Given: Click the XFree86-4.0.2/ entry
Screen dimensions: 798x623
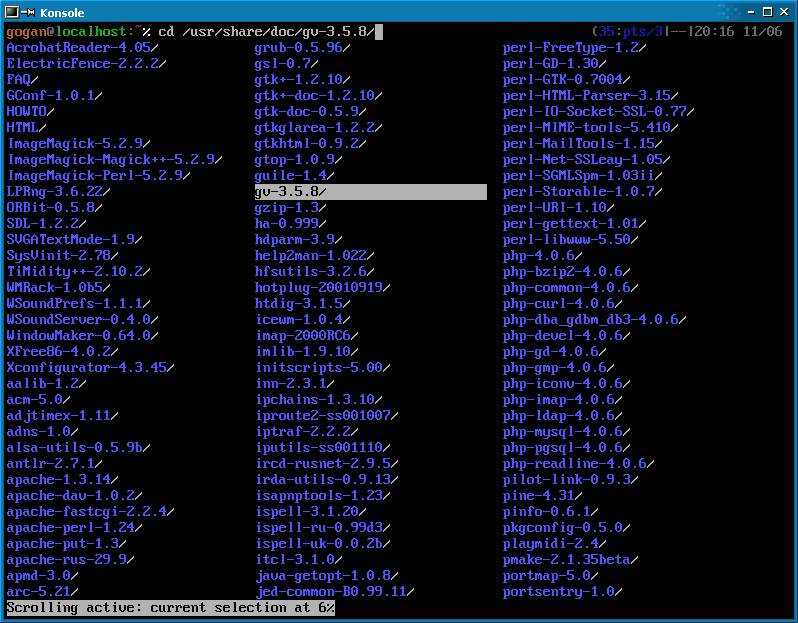Looking at the screenshot, I should point(62,352).
